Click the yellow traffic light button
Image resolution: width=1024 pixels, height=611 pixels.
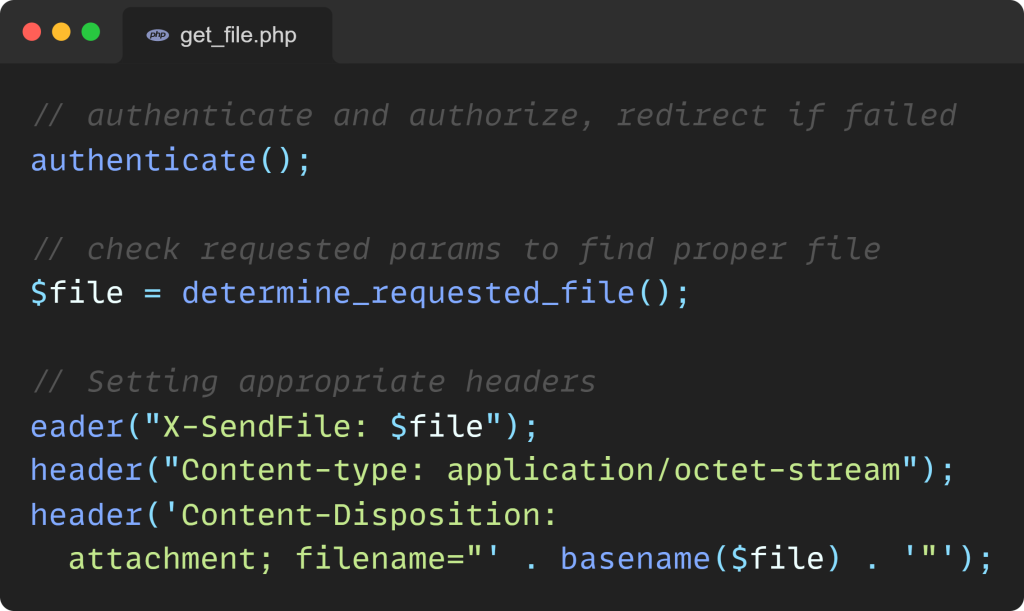click(x=60, y=31)
